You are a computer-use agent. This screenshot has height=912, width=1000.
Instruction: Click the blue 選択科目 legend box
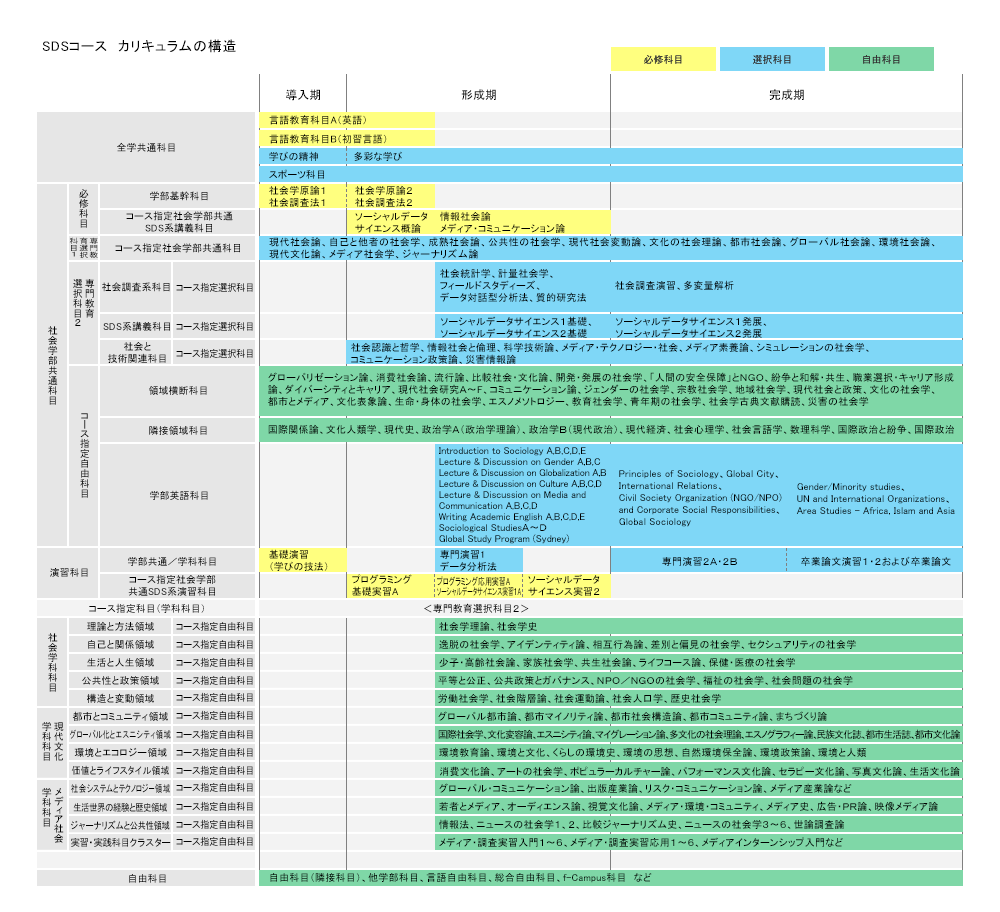click(x=772, y=59)
